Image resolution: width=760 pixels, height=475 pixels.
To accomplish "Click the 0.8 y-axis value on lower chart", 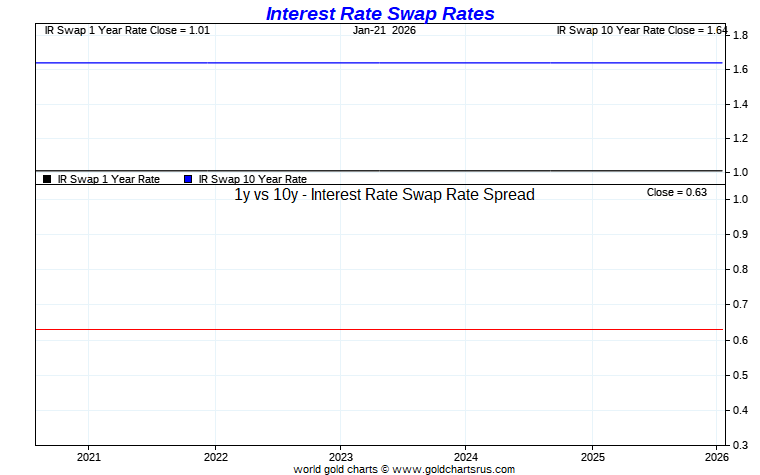I will pos(740,269).
